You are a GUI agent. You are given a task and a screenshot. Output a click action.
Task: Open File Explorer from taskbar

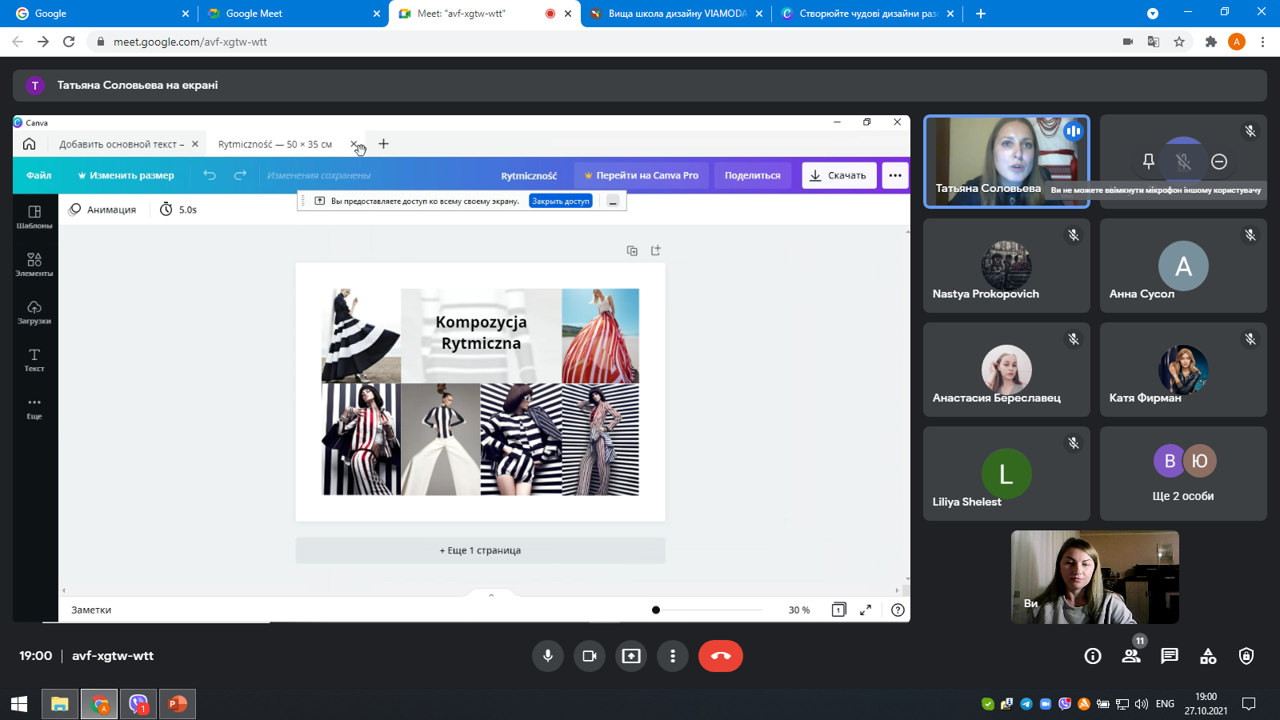(x=60, y=704)
